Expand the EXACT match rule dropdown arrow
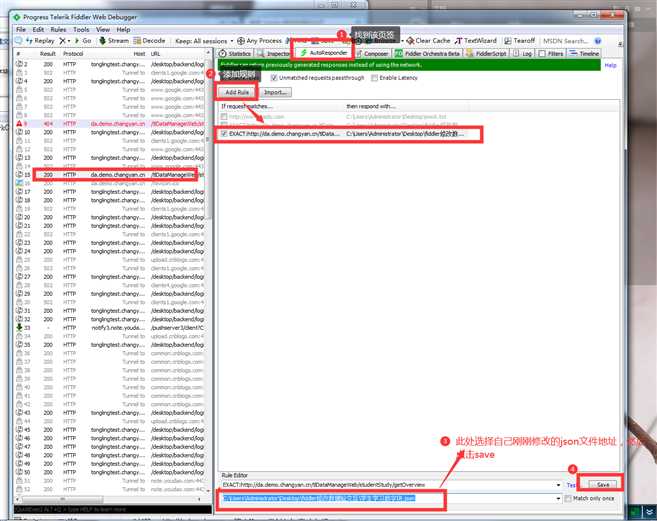This screenshot has width=657, height=521. [558, 485]
